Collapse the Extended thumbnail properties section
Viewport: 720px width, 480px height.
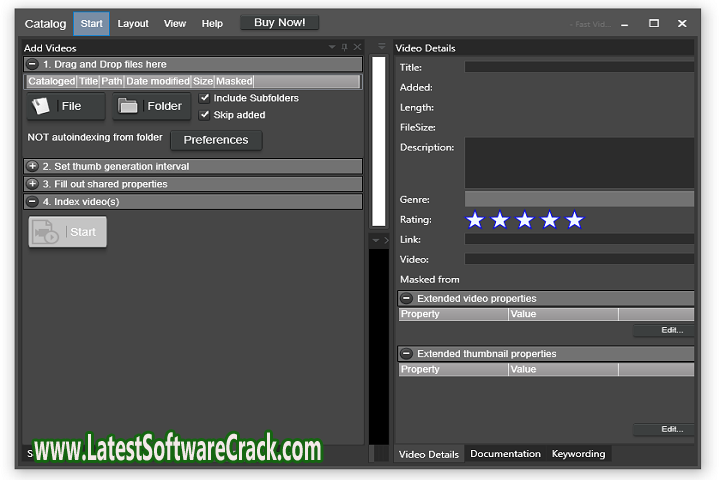[x=407, y=353]
